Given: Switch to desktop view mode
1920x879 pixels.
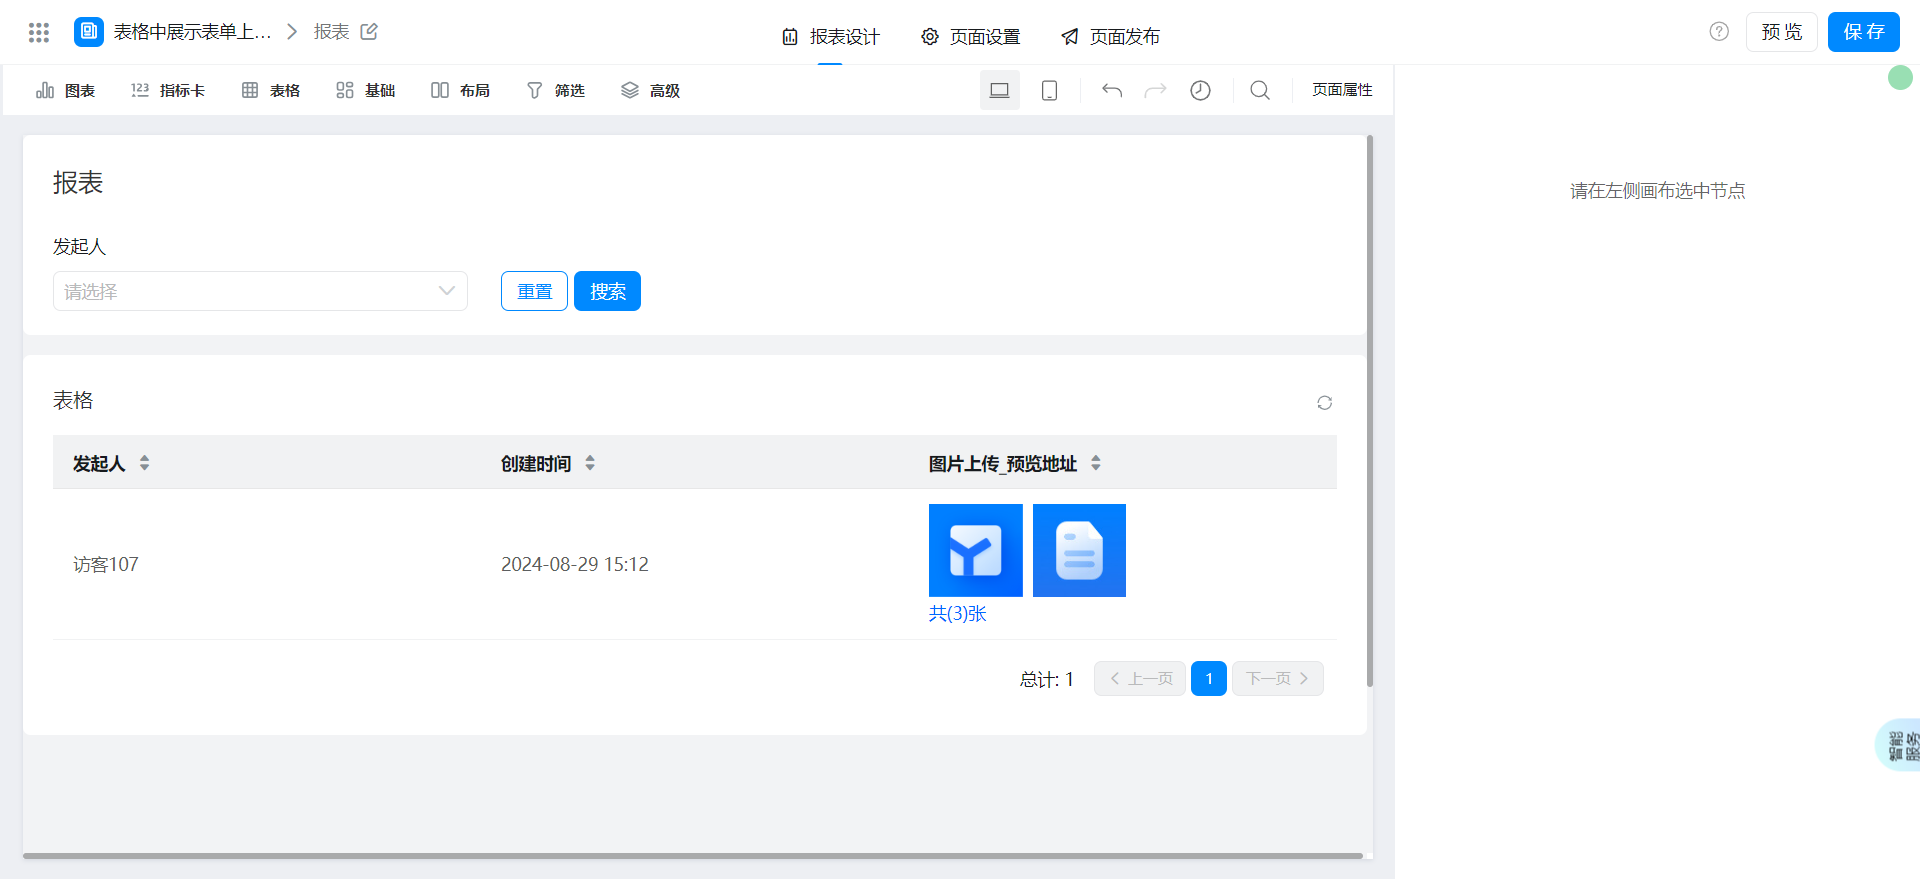Looking at the screenshot, I should [999, 91].
